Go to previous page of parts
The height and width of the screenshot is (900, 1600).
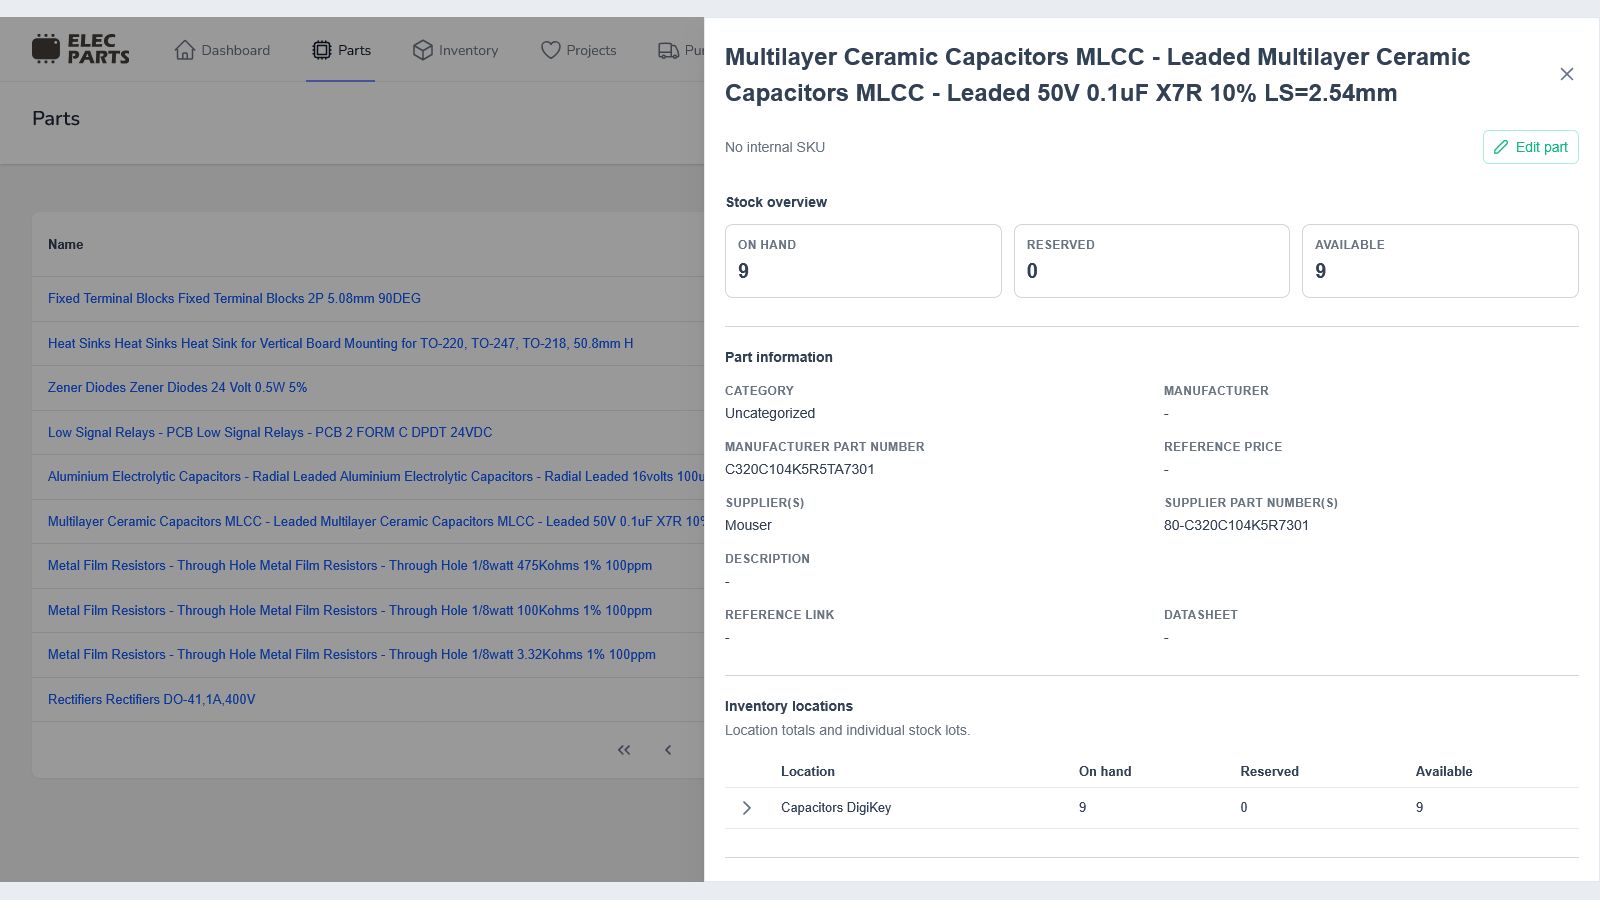click(x=668, y=750)
